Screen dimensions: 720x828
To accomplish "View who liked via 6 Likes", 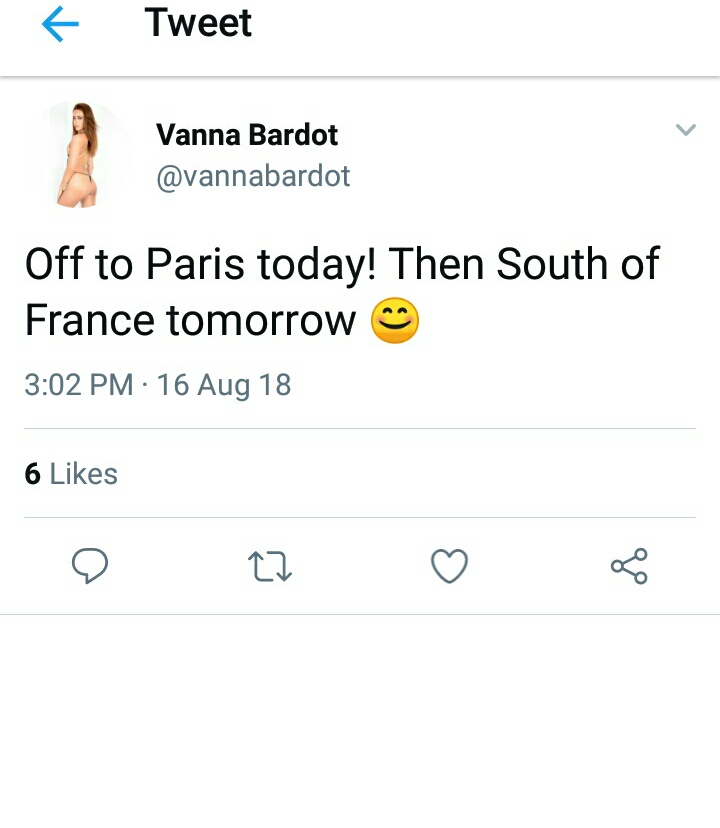I will coord(71,474).
